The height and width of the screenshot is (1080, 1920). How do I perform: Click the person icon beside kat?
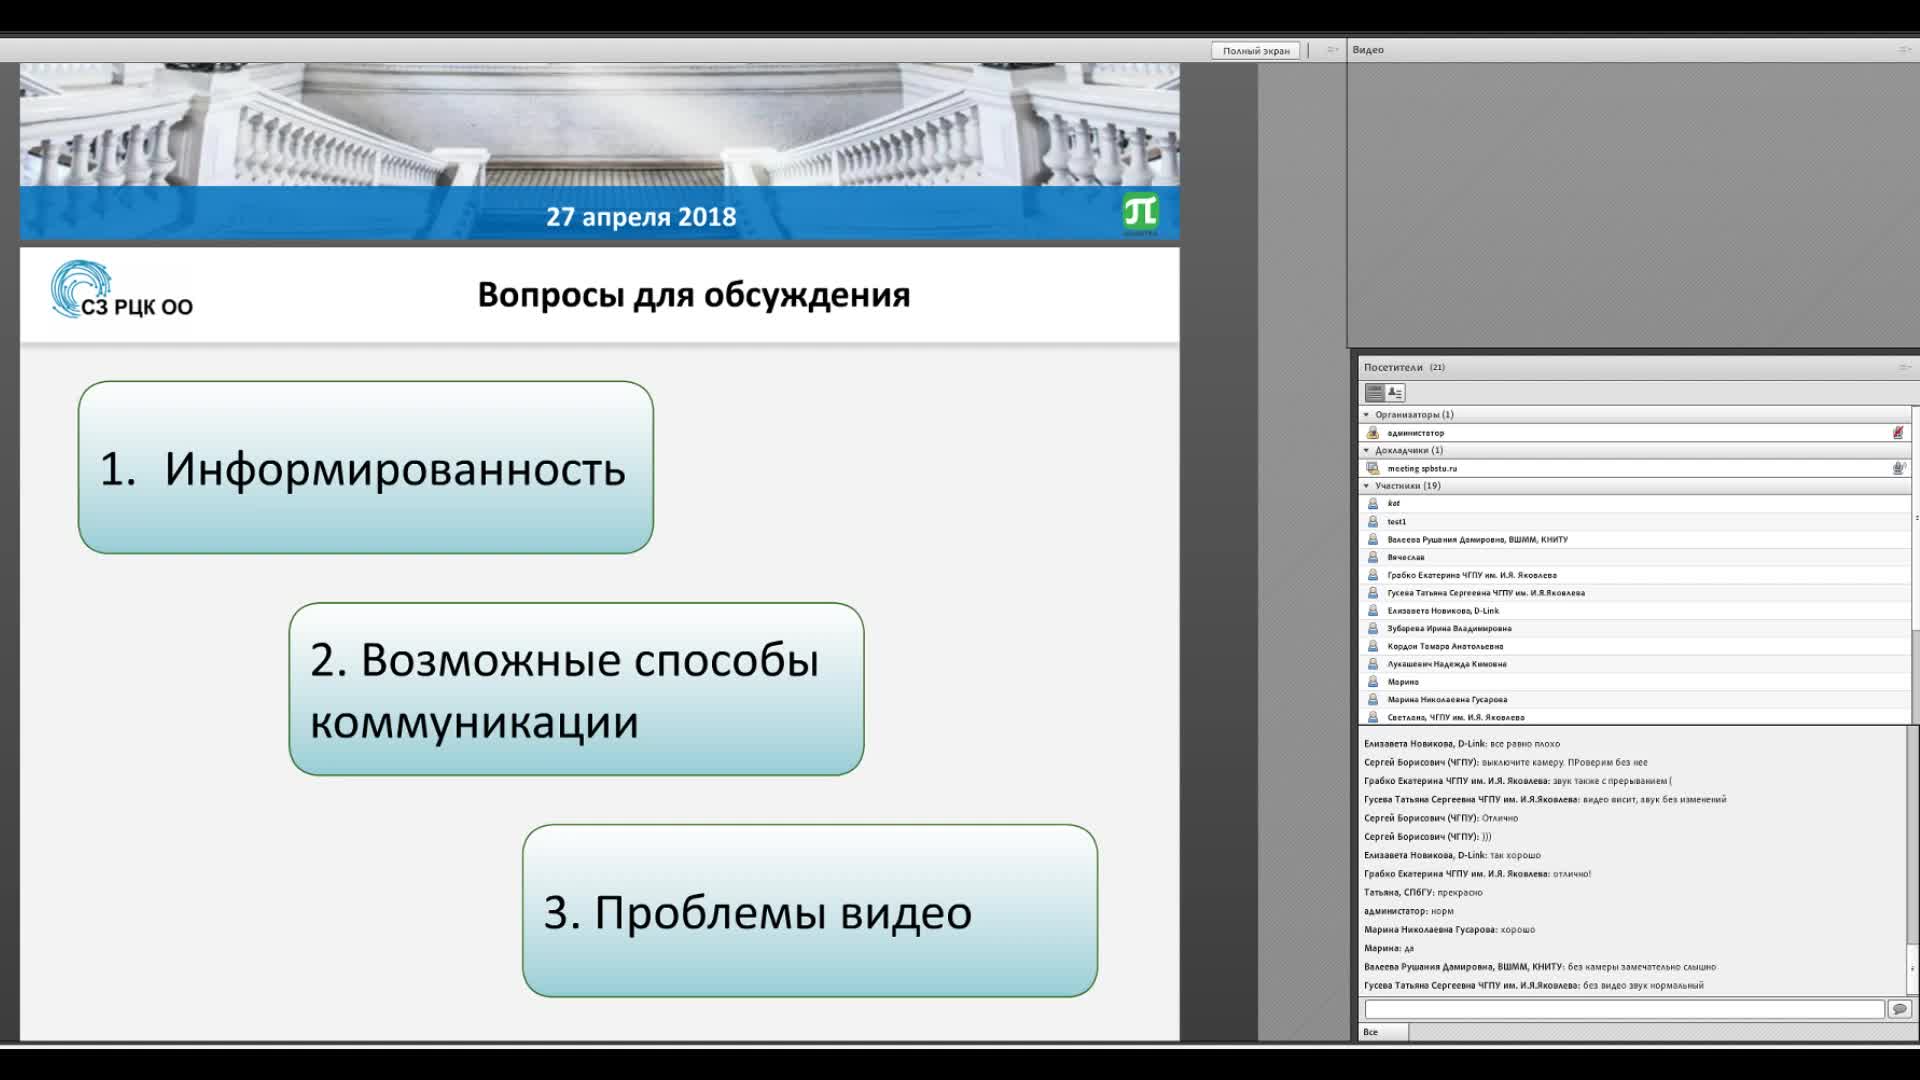click(x=1373, y=504)
